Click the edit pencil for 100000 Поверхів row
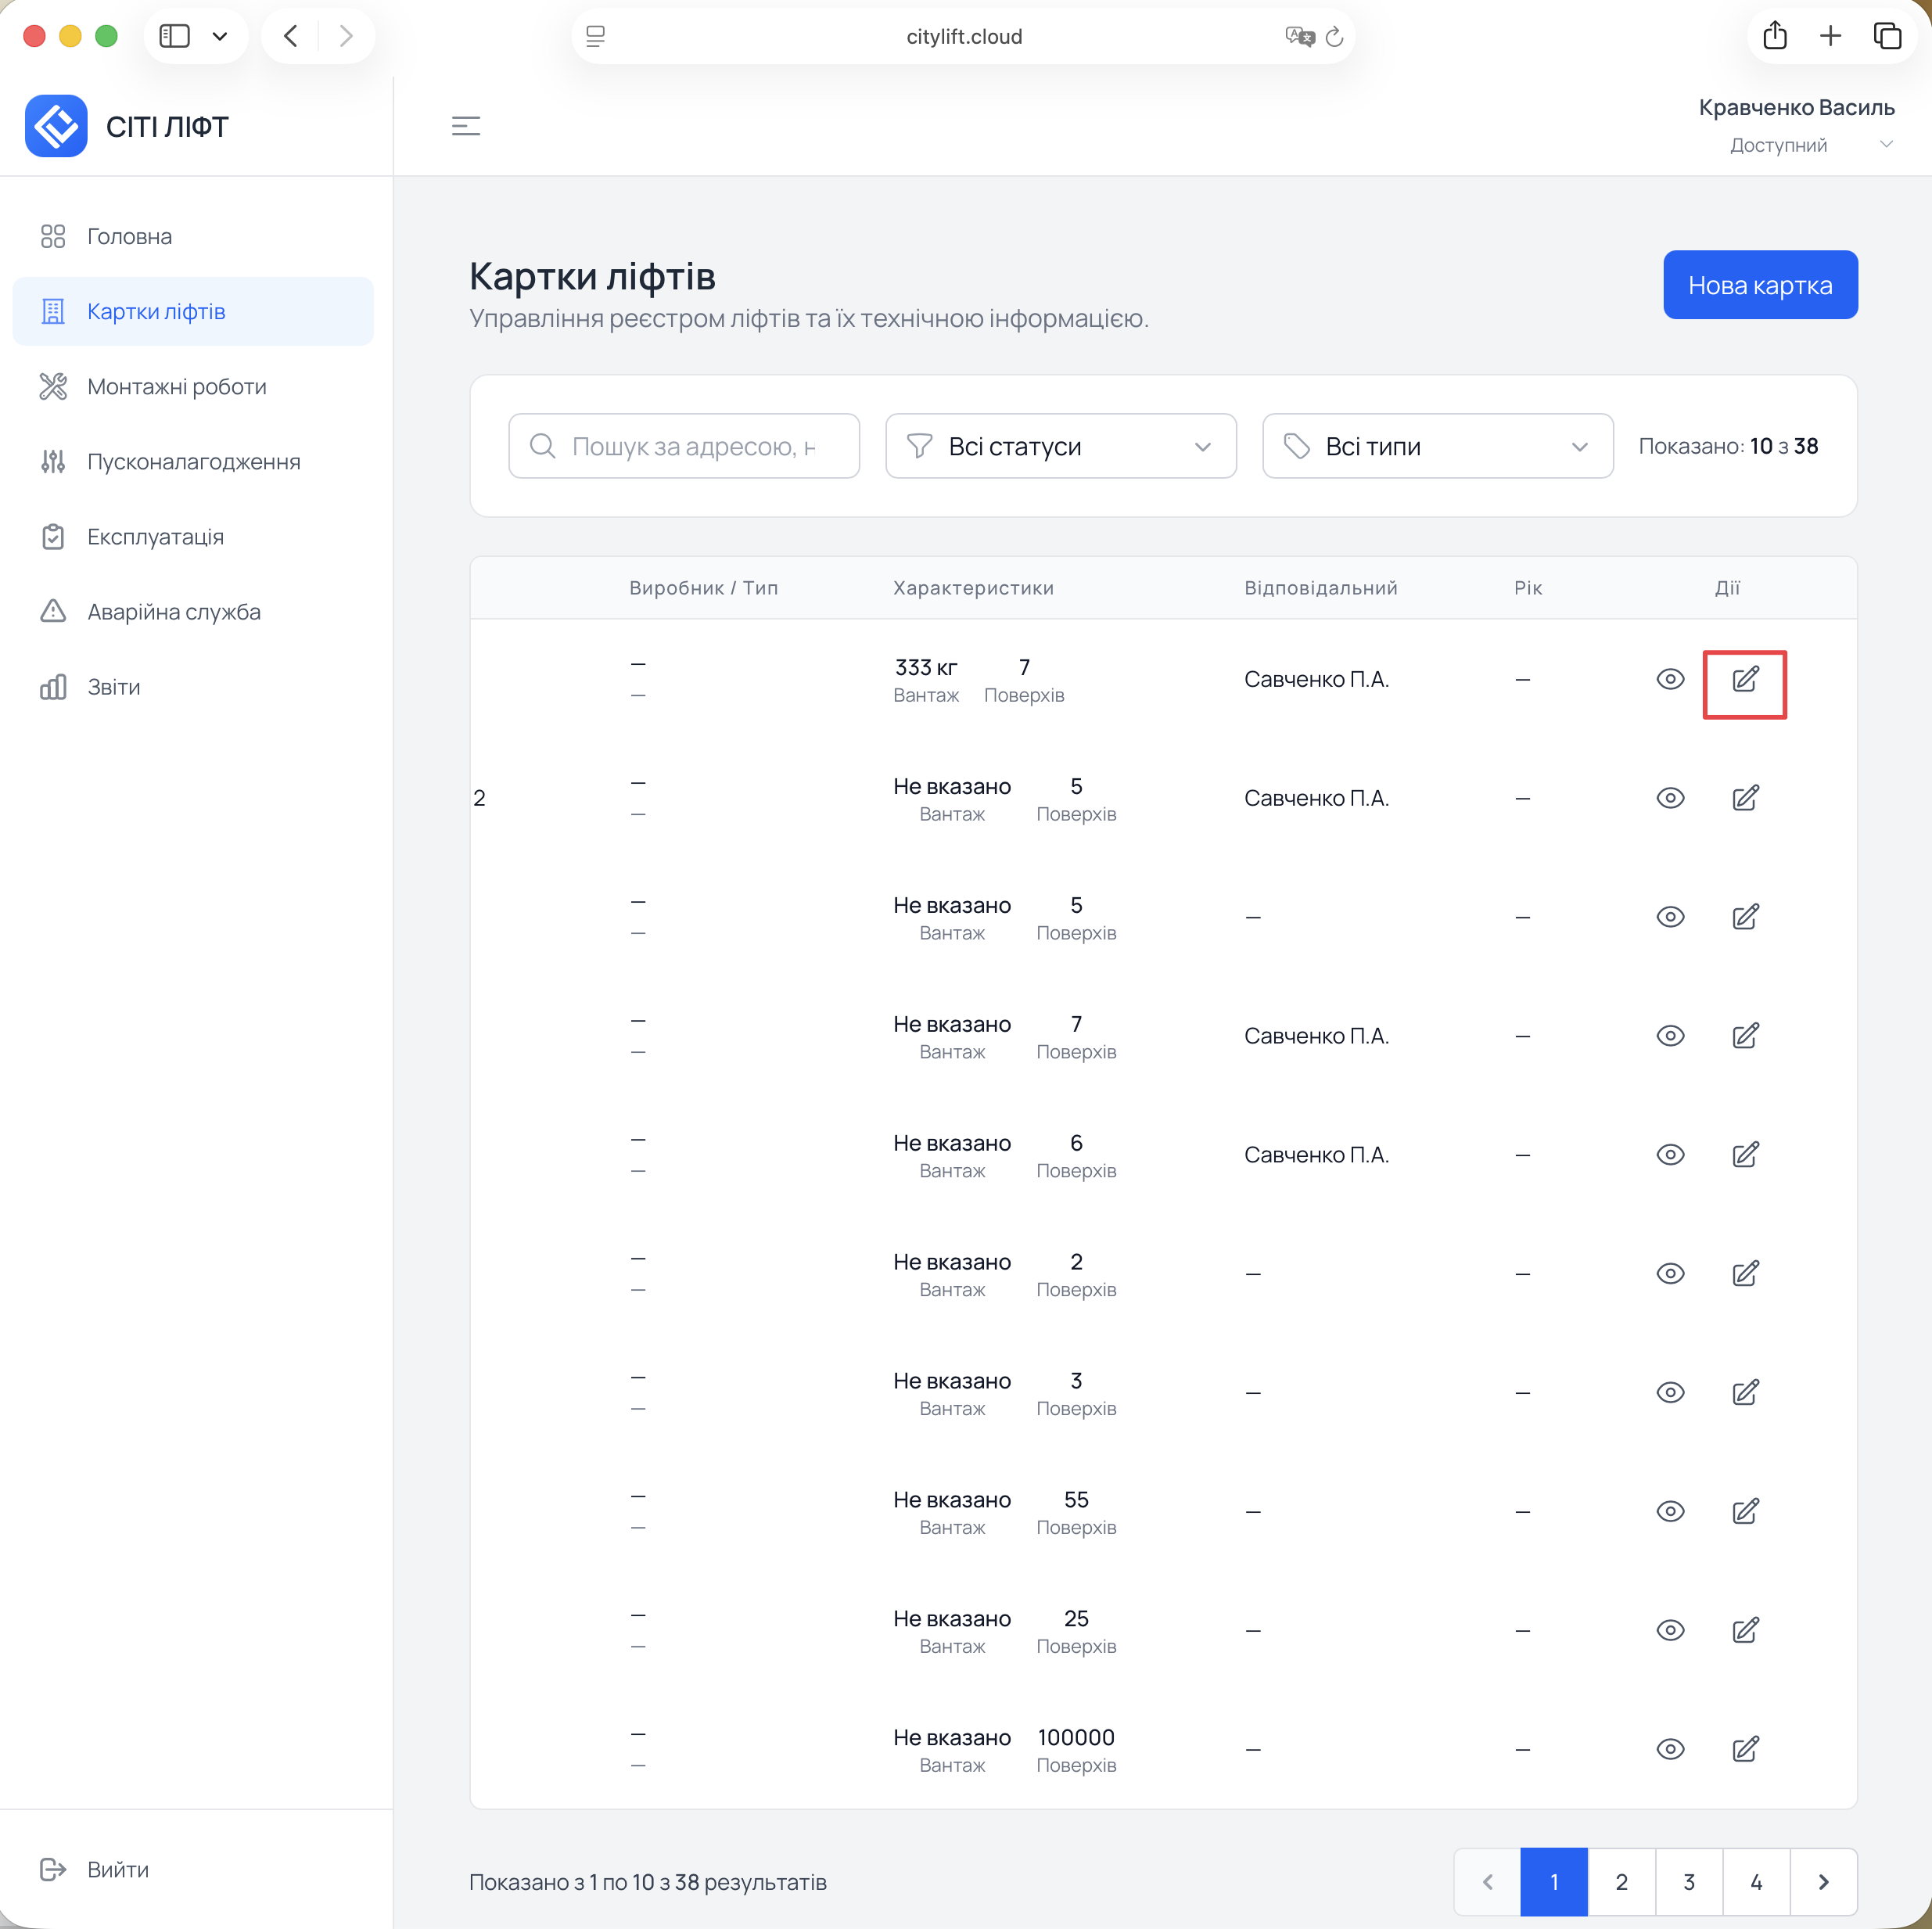 pyautogui.click(x=1744, y=1749)
